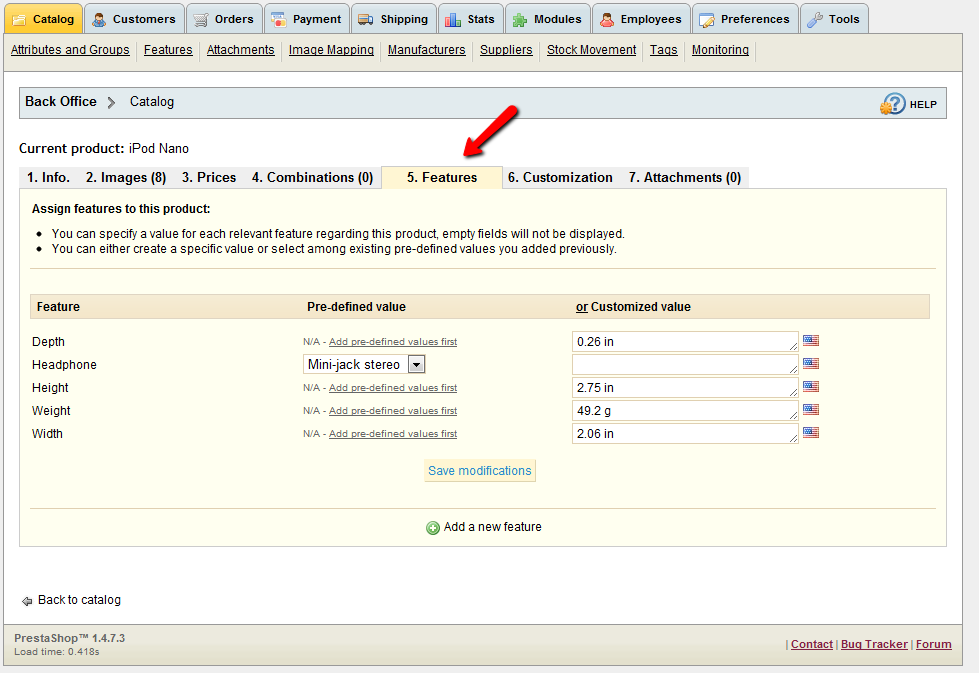Click the Add a new feature link
The width and height of the screenshot is (979, 673).
click(492, 527)
